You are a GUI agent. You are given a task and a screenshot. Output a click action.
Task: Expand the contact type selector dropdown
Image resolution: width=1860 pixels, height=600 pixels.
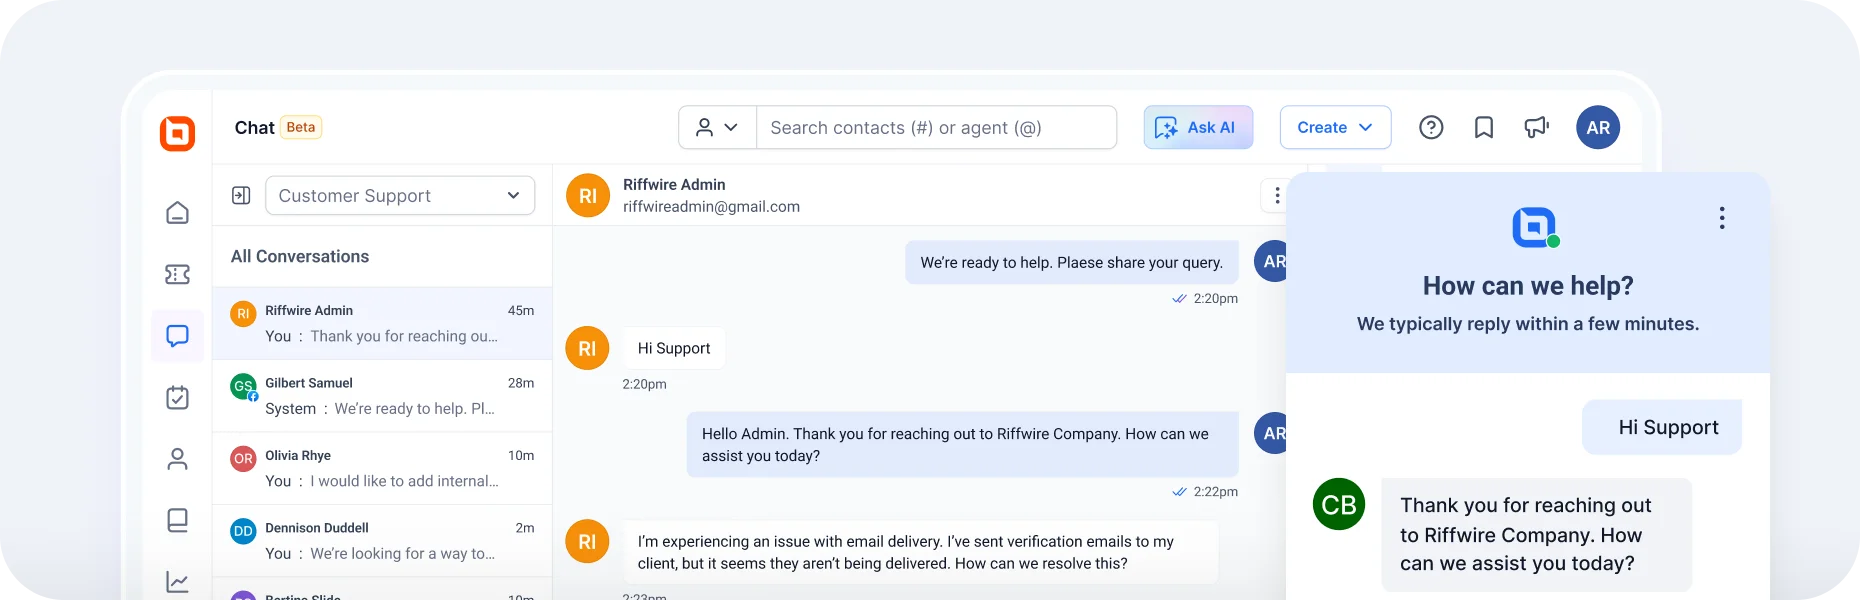(717, 127)
